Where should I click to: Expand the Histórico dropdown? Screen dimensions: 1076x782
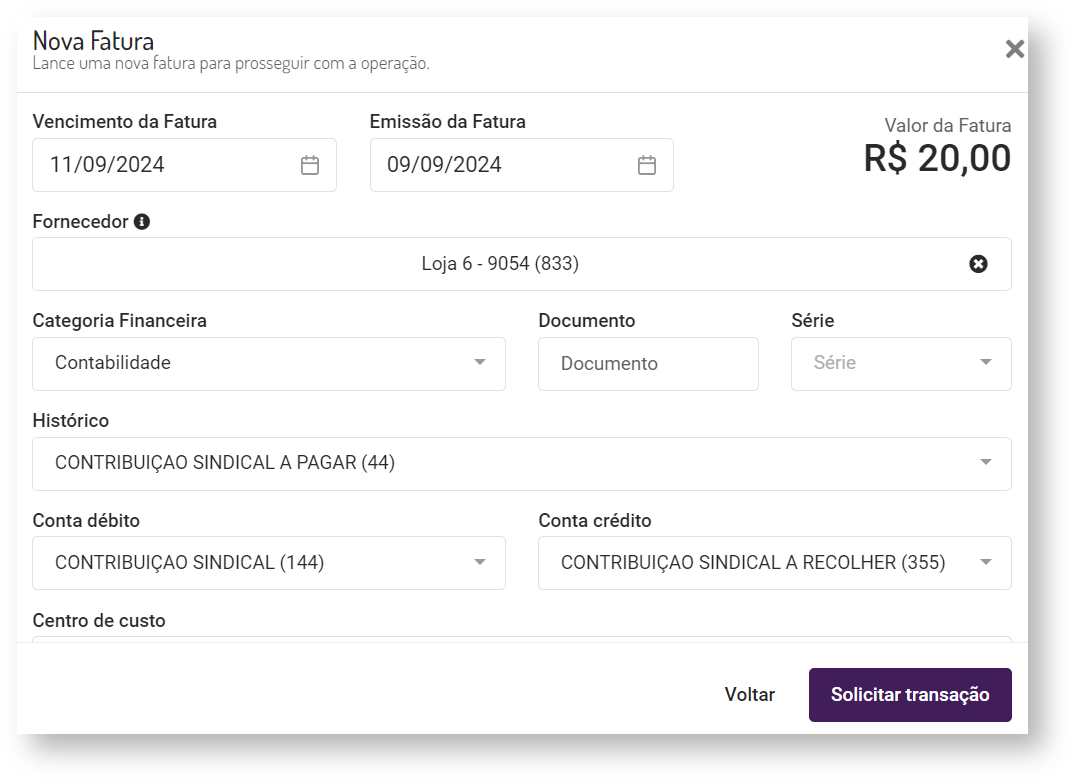point(986,463)
